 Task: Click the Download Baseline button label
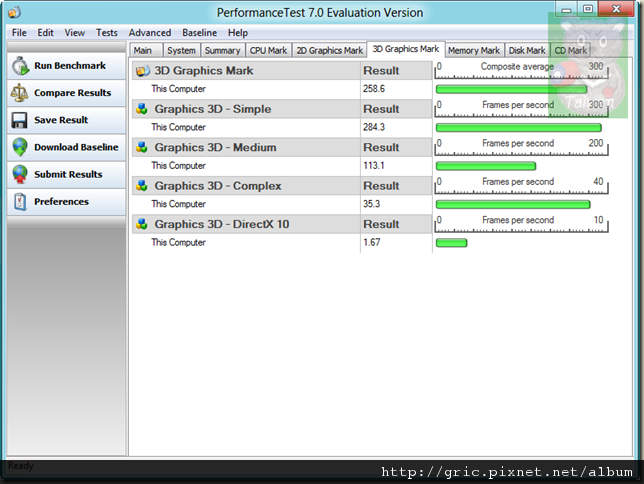(x=76, y=147)
